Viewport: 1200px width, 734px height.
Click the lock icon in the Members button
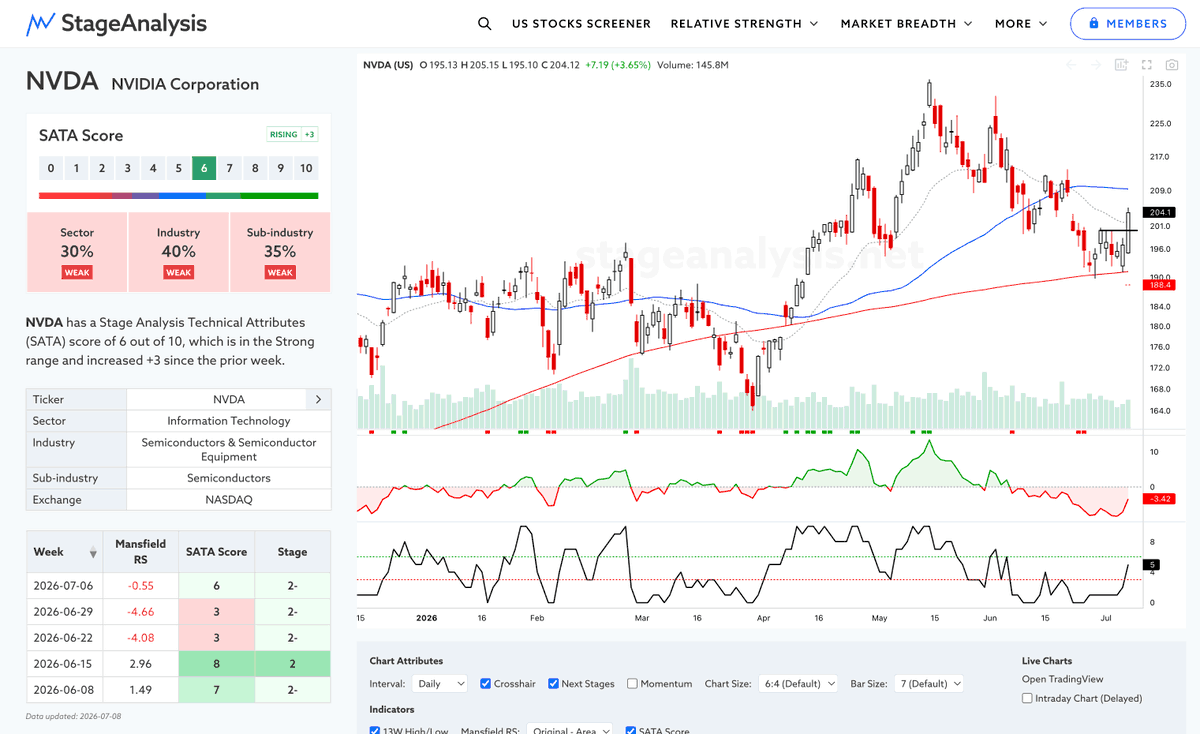pyautogui.click(x=1094, y=23)
